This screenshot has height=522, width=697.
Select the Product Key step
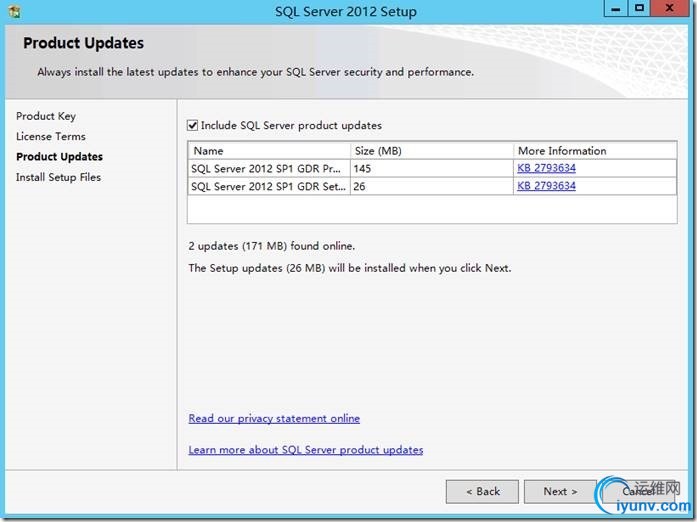coord(46,116)
